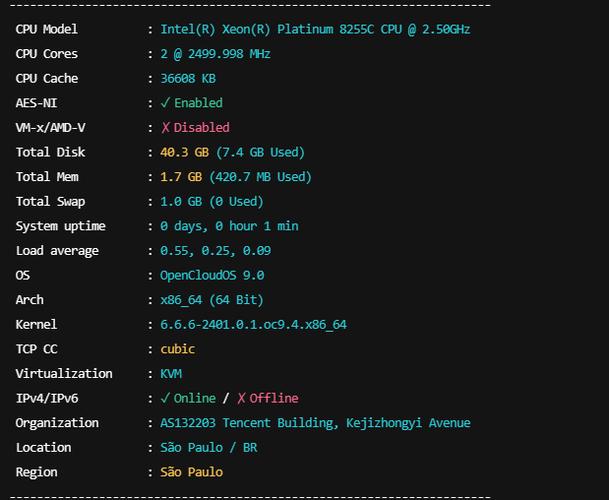Click the 'Total Swap' label
This screenshot has height=500, width=609.
(x=50, y=201)
